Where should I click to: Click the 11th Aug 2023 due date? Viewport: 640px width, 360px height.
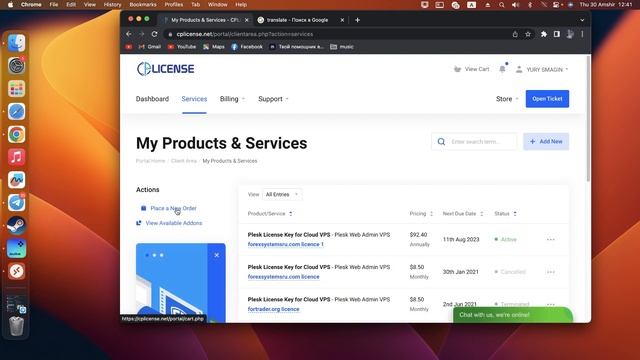[x=461, y=240]
